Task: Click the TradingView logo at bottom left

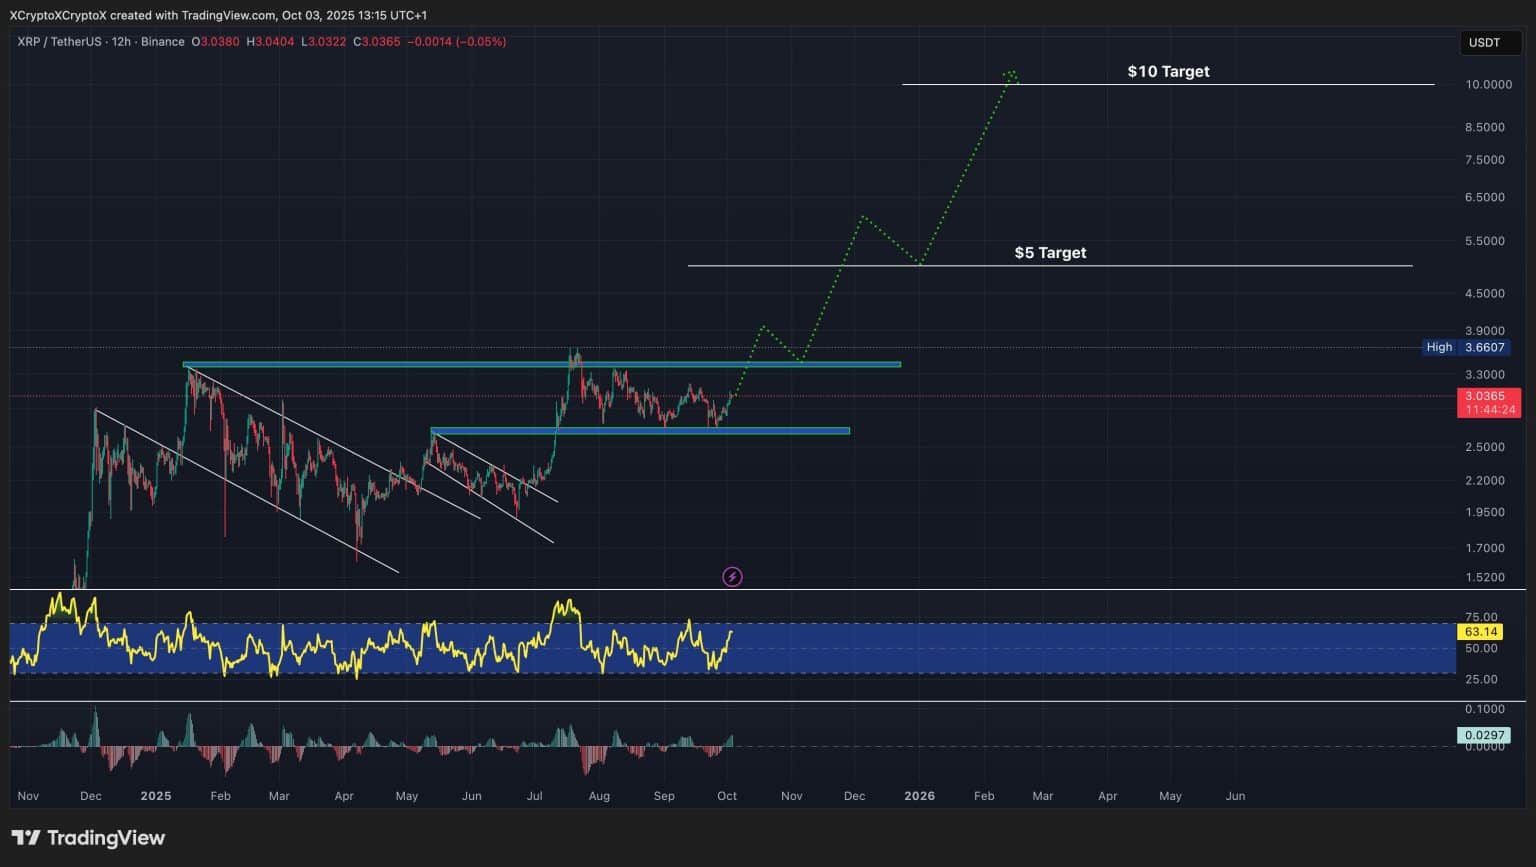Action: coord(88,838)
